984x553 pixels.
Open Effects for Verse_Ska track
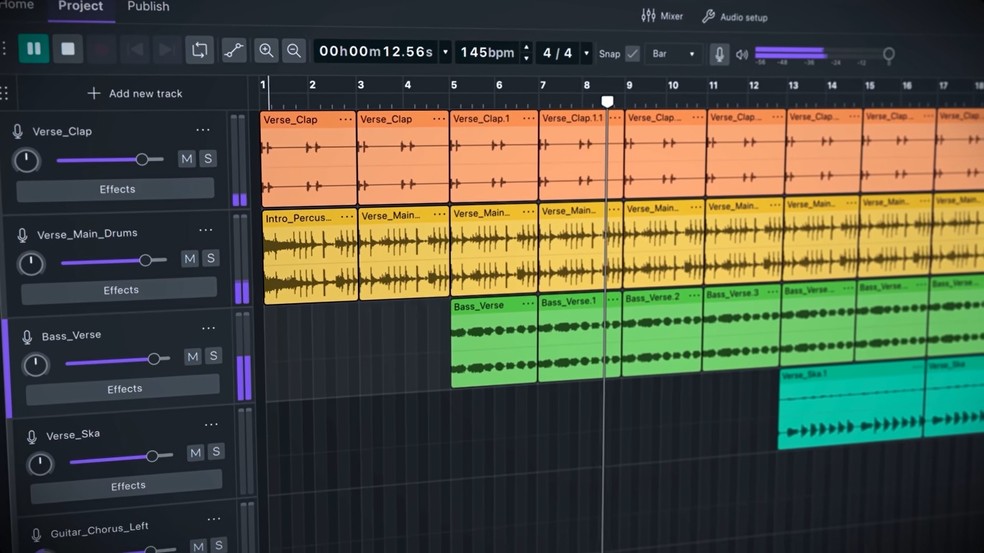pyautogui.click(x=127, y=486)
